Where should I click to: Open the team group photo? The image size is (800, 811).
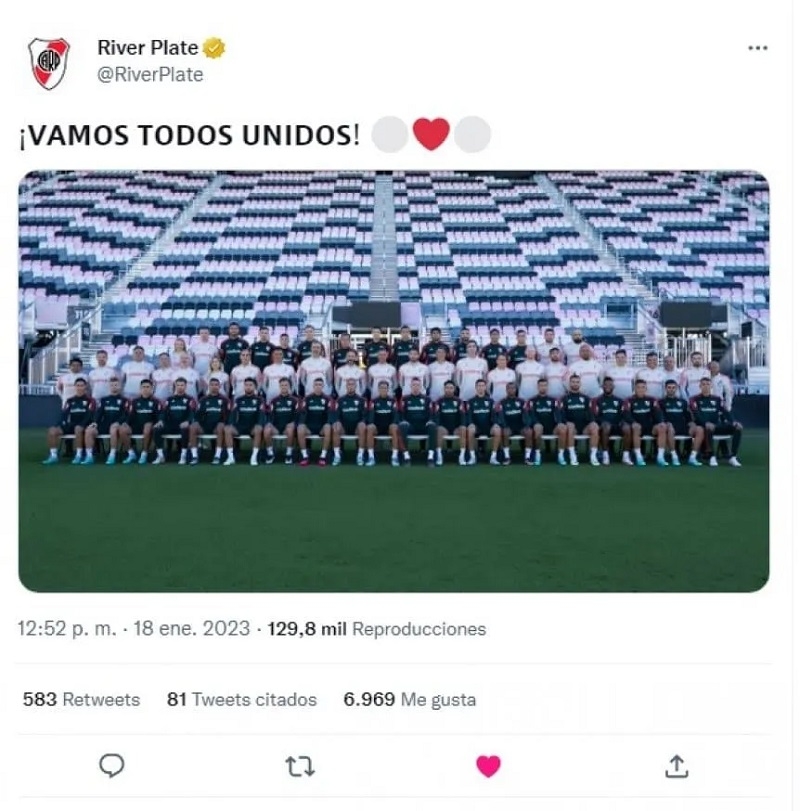tap(394, 381)
